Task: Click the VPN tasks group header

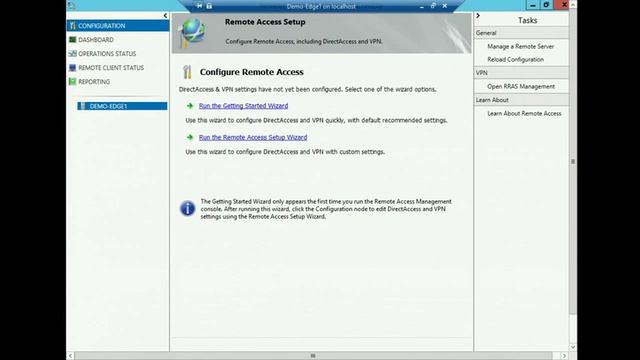Action: [x=521, y=73]
